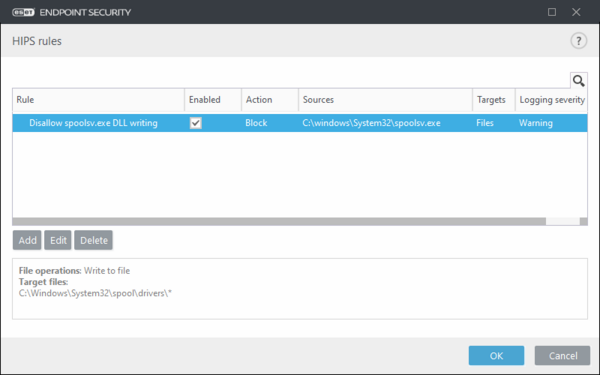
Task: Toggle Enabled checkbox for spoolsv.exe rule
Action: point(196,123)
